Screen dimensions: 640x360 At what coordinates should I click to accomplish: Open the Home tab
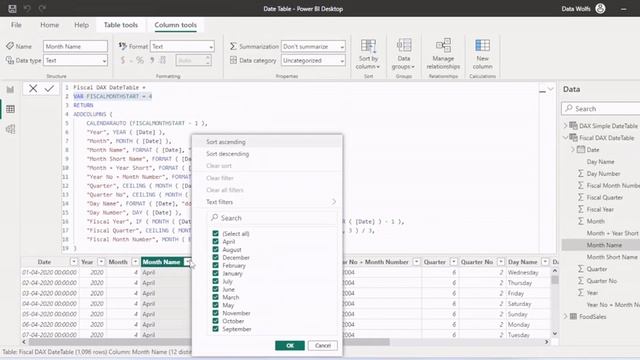[x=49, y=25]
